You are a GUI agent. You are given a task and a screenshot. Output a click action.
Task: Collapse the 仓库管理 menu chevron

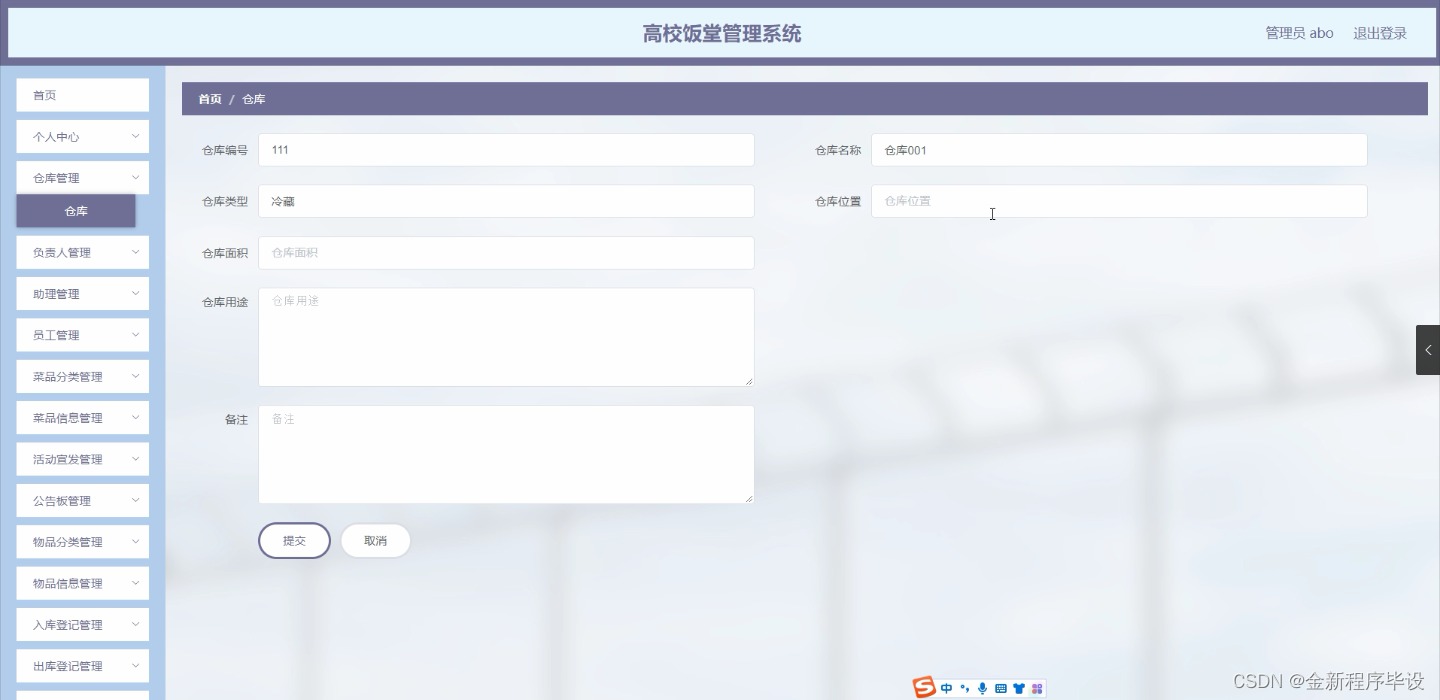[x=135, y=178]
